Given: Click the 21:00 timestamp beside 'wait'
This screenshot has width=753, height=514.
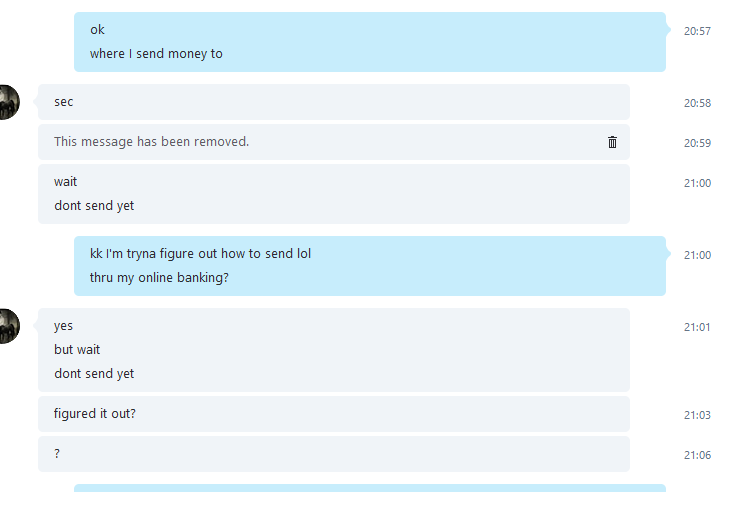Looking at the screenshot, I should [697, 183].
